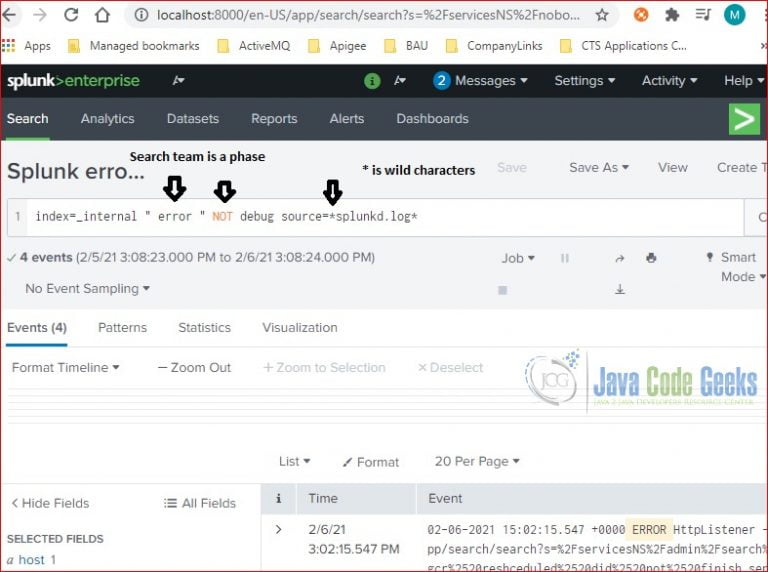The image size is (768, 572).
Task: Change the 20 Per Page dropdown
Action: (x=477, y=461)
